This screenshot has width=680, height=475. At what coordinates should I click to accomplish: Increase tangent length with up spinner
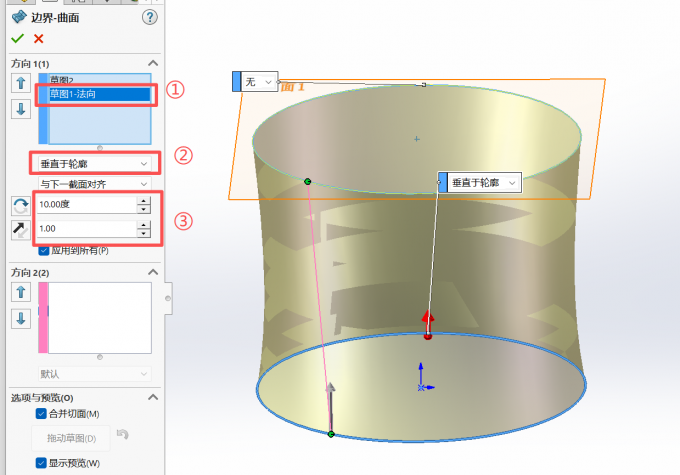[x=144, y=225]
